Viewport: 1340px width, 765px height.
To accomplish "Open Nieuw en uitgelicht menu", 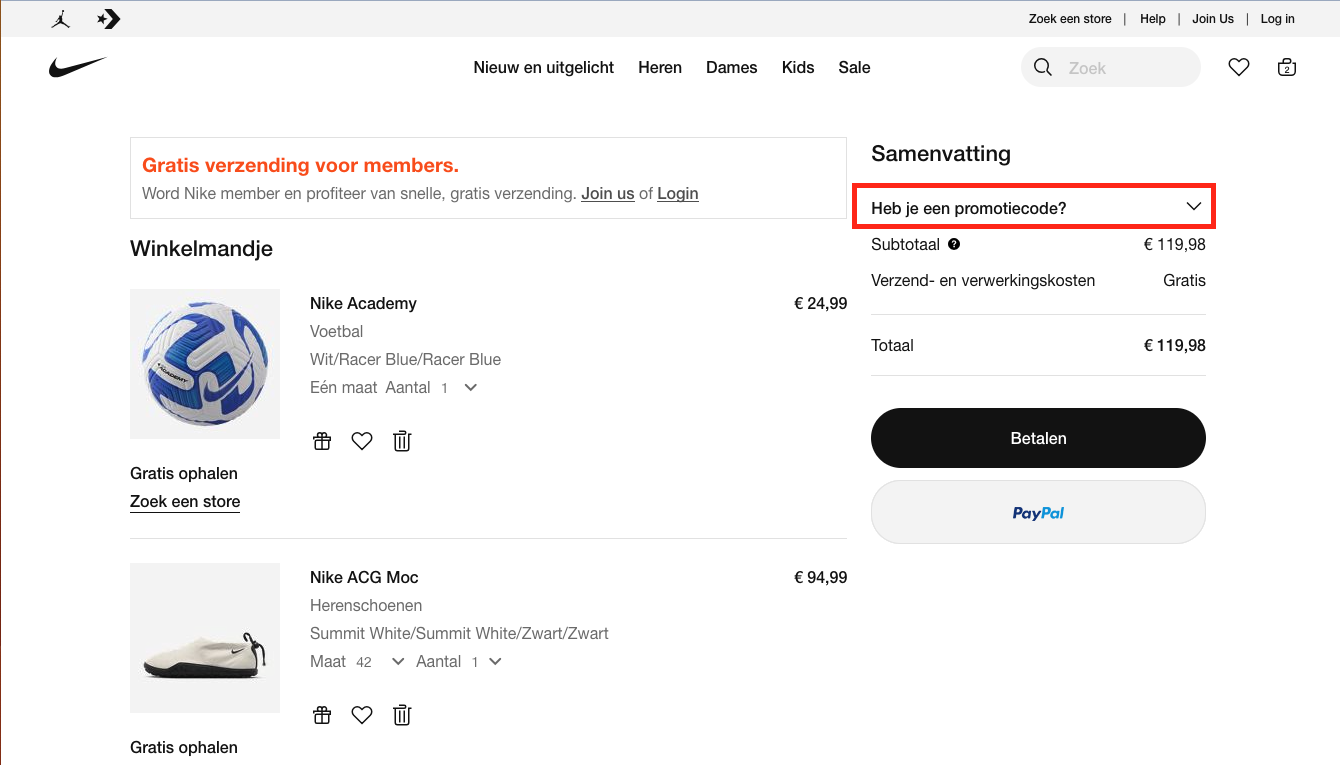I will (x=544, y=67).
